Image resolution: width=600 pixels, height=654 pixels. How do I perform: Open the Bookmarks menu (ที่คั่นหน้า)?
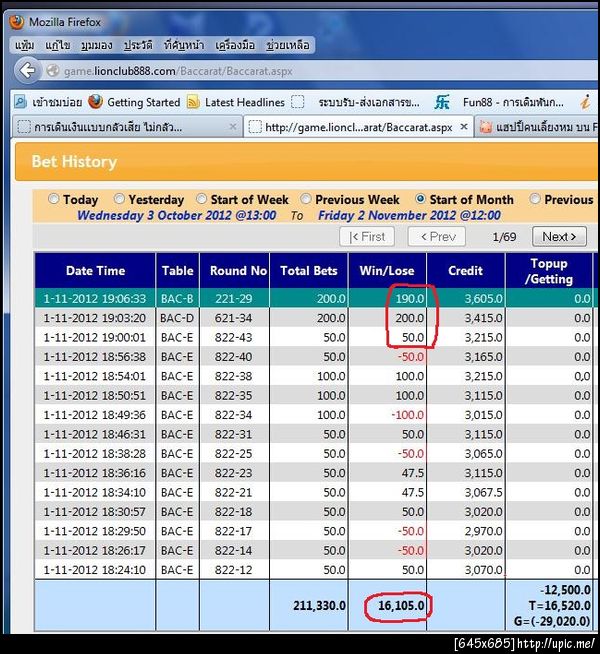point(184,45)
